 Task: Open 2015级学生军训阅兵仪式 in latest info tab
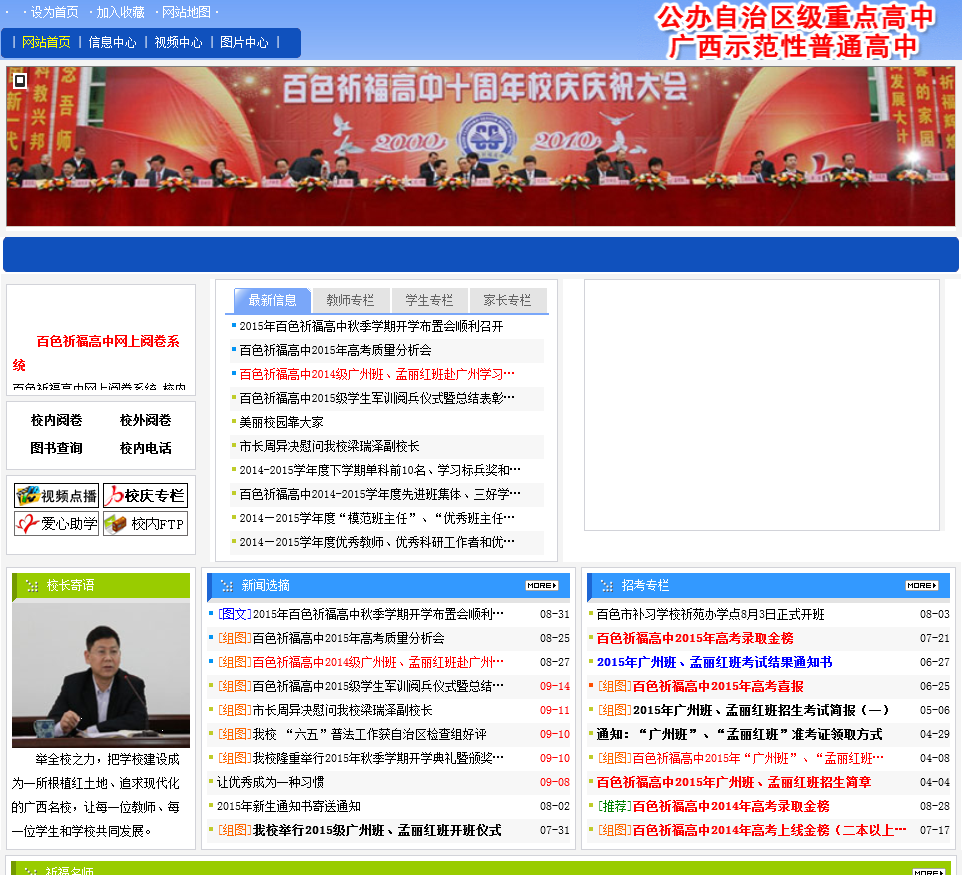tap(377, 398)
